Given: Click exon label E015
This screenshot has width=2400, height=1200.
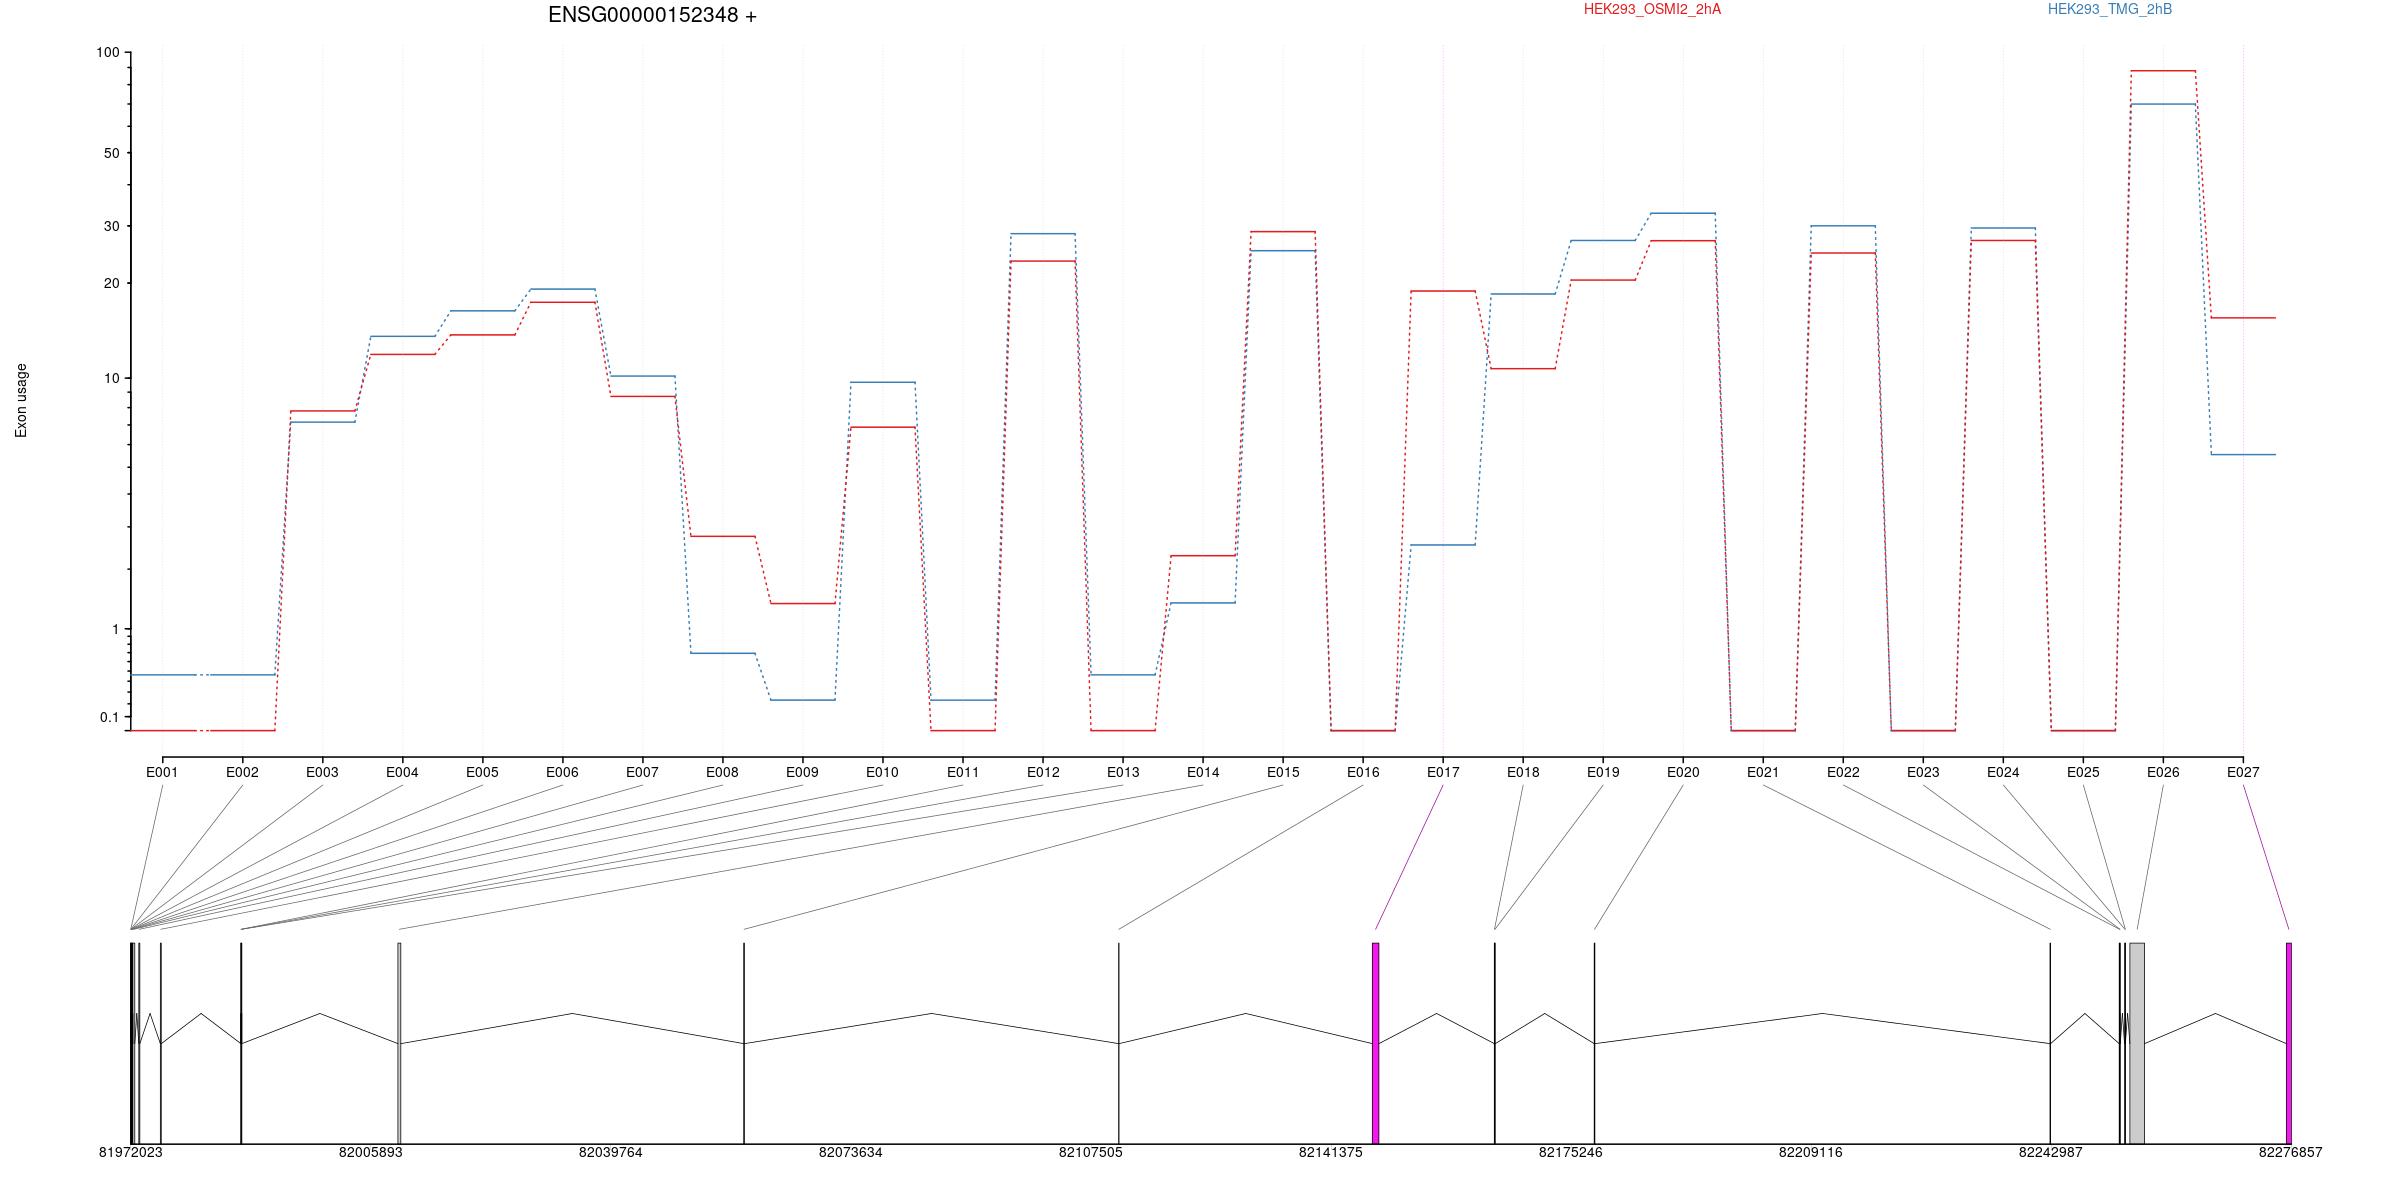Looking at the screenshot, I should click(x=1283, y=772).
